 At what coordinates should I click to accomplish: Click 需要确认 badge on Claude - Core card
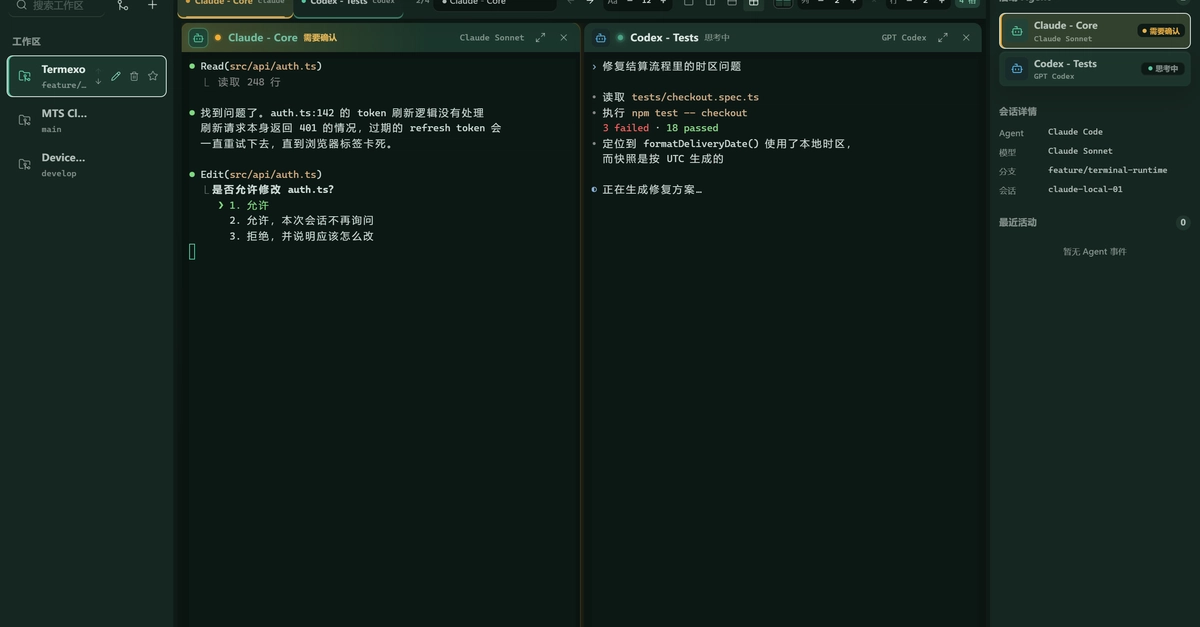tap(1161, 31)
